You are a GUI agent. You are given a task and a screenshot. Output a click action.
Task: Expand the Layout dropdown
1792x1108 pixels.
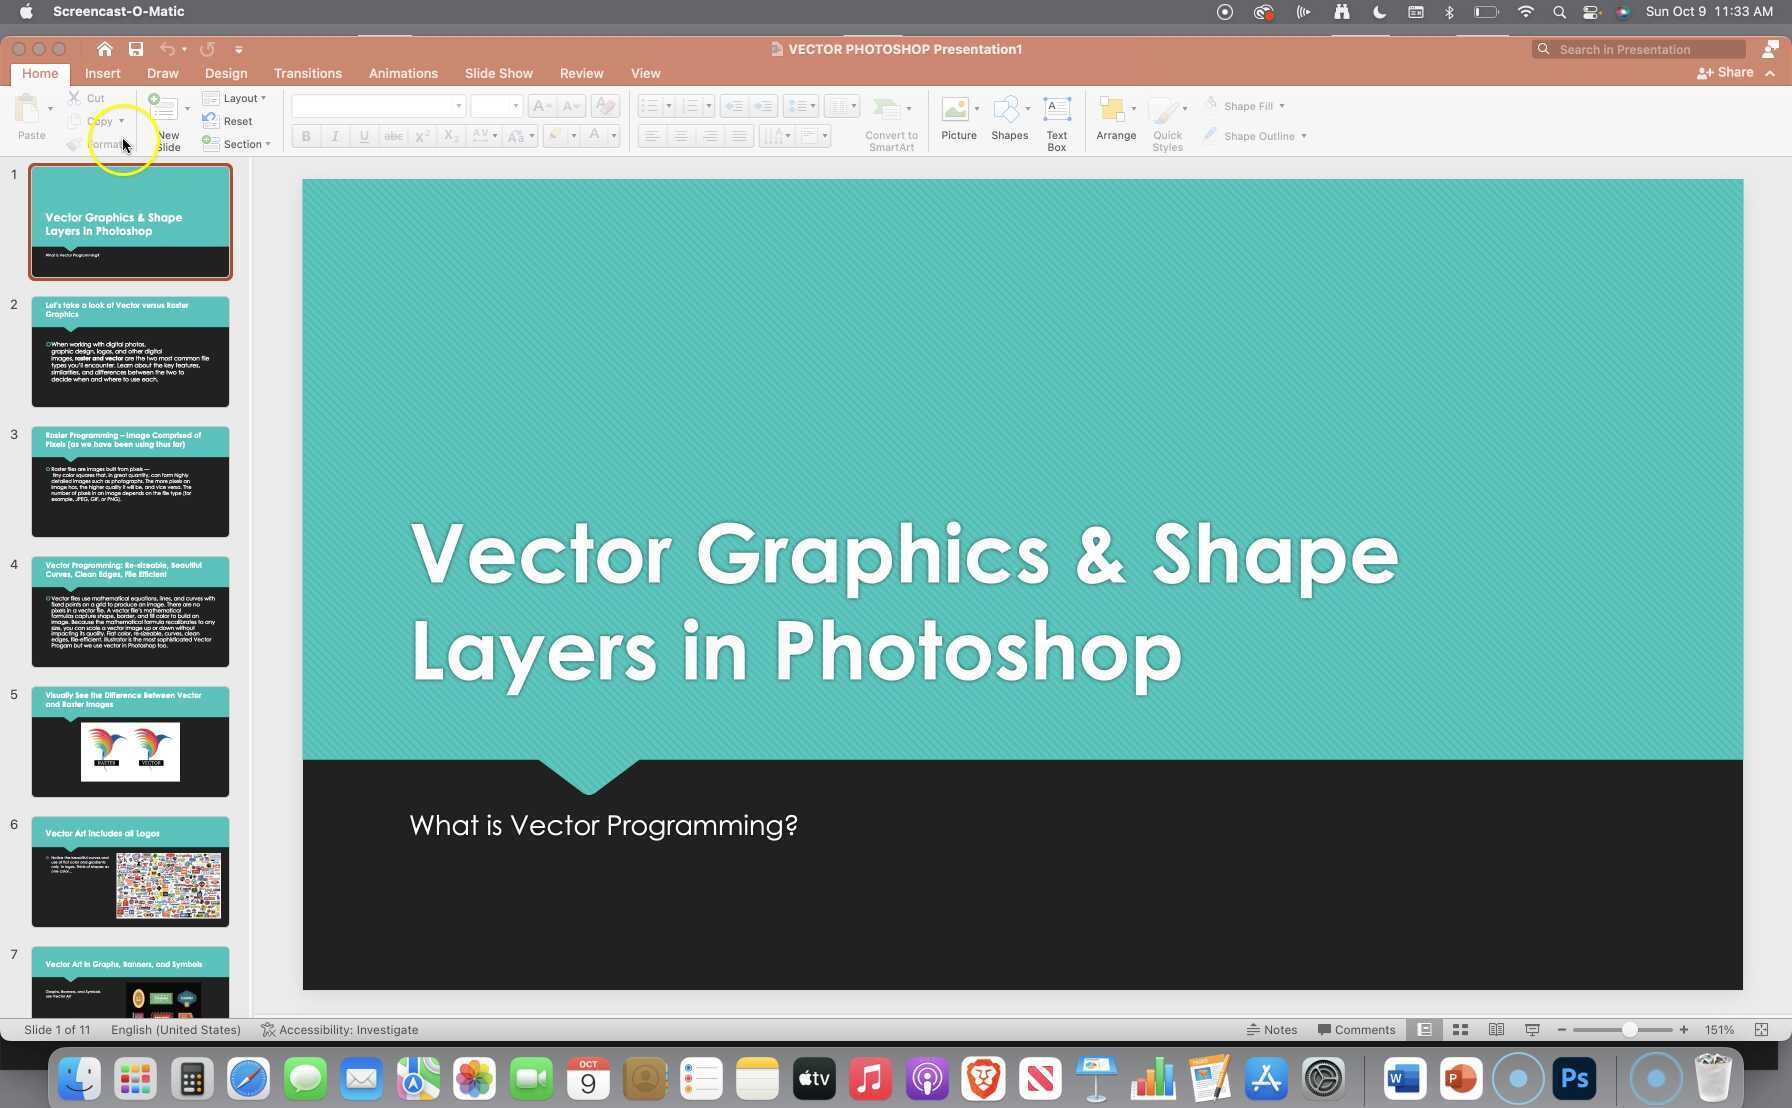(x=239, y=98)
